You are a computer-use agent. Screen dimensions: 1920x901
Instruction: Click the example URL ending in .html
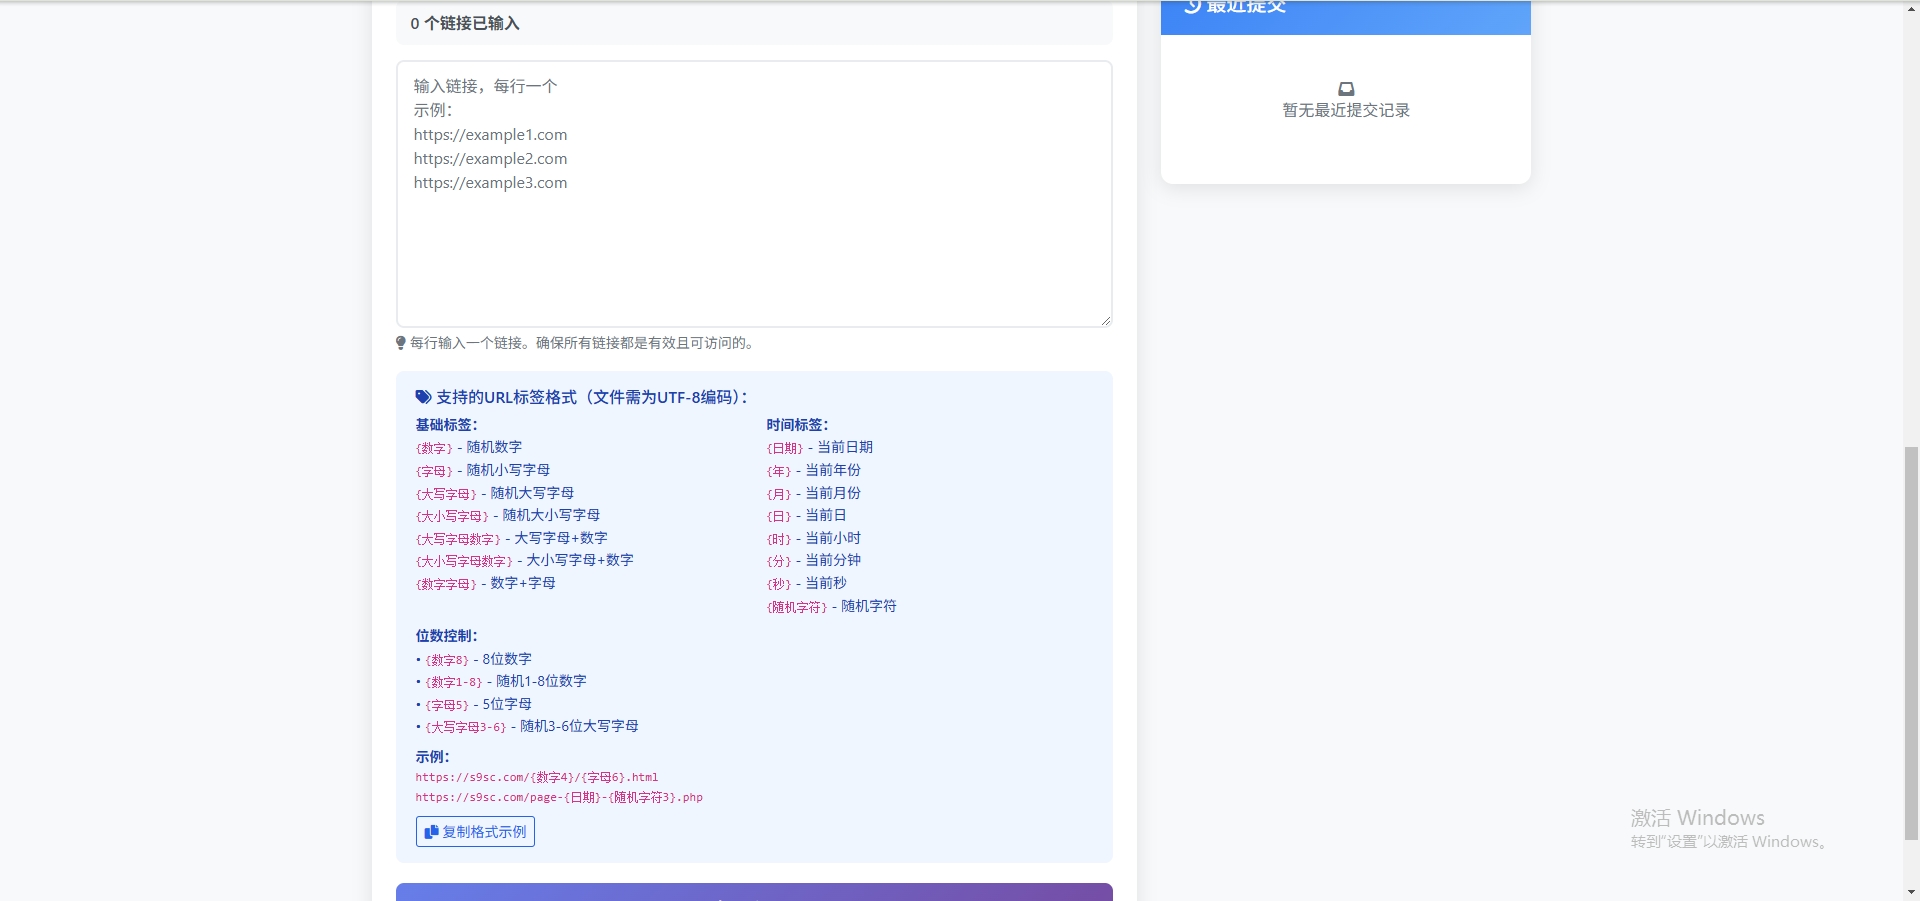[537, 777]
